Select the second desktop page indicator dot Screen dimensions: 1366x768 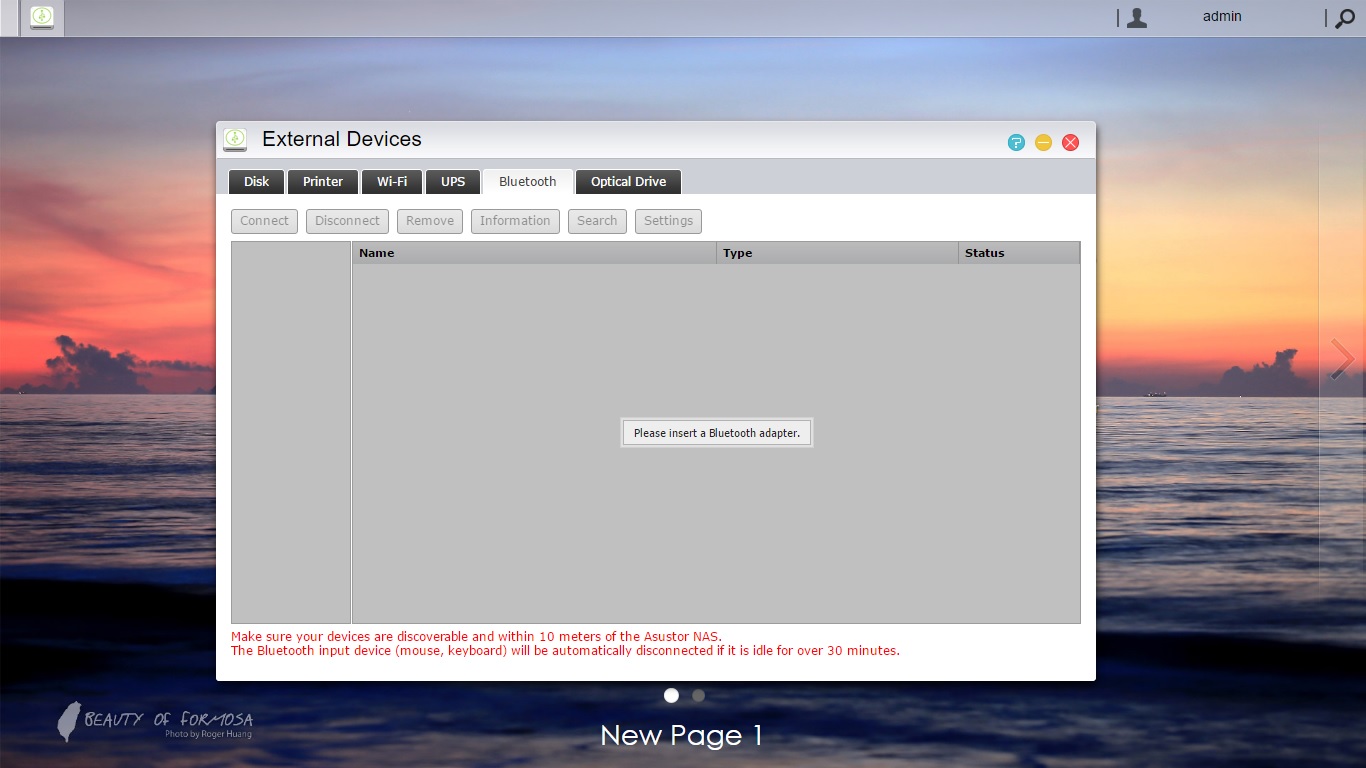point(698,695)
